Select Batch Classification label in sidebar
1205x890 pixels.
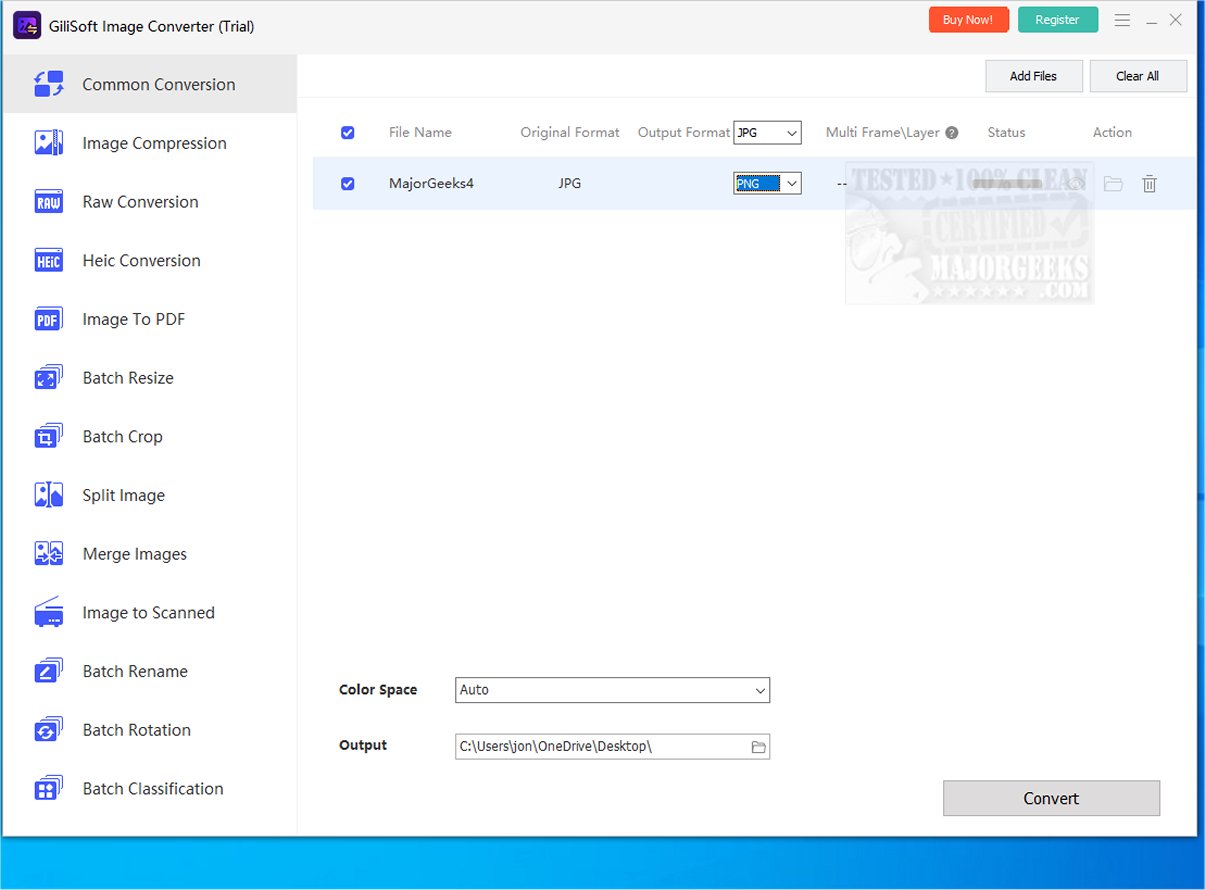pyautogui.click(x=153, y=789)
